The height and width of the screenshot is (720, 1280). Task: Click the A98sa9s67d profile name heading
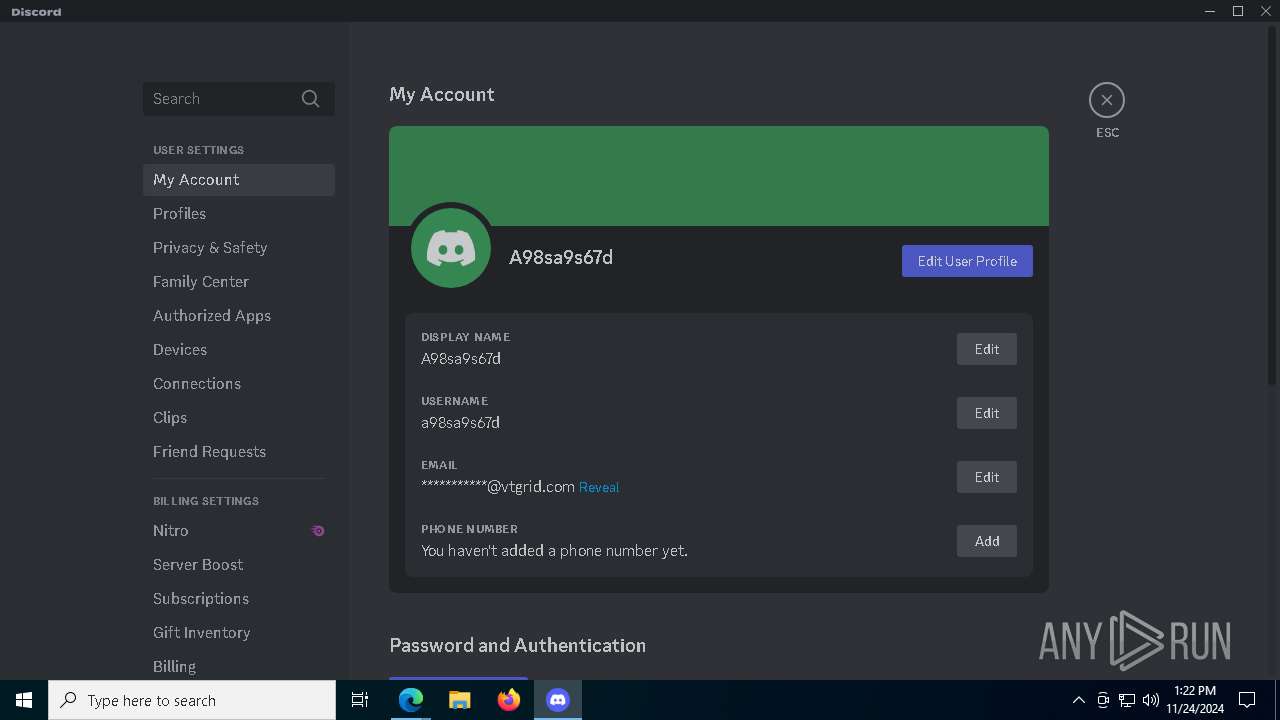point(561,258)
